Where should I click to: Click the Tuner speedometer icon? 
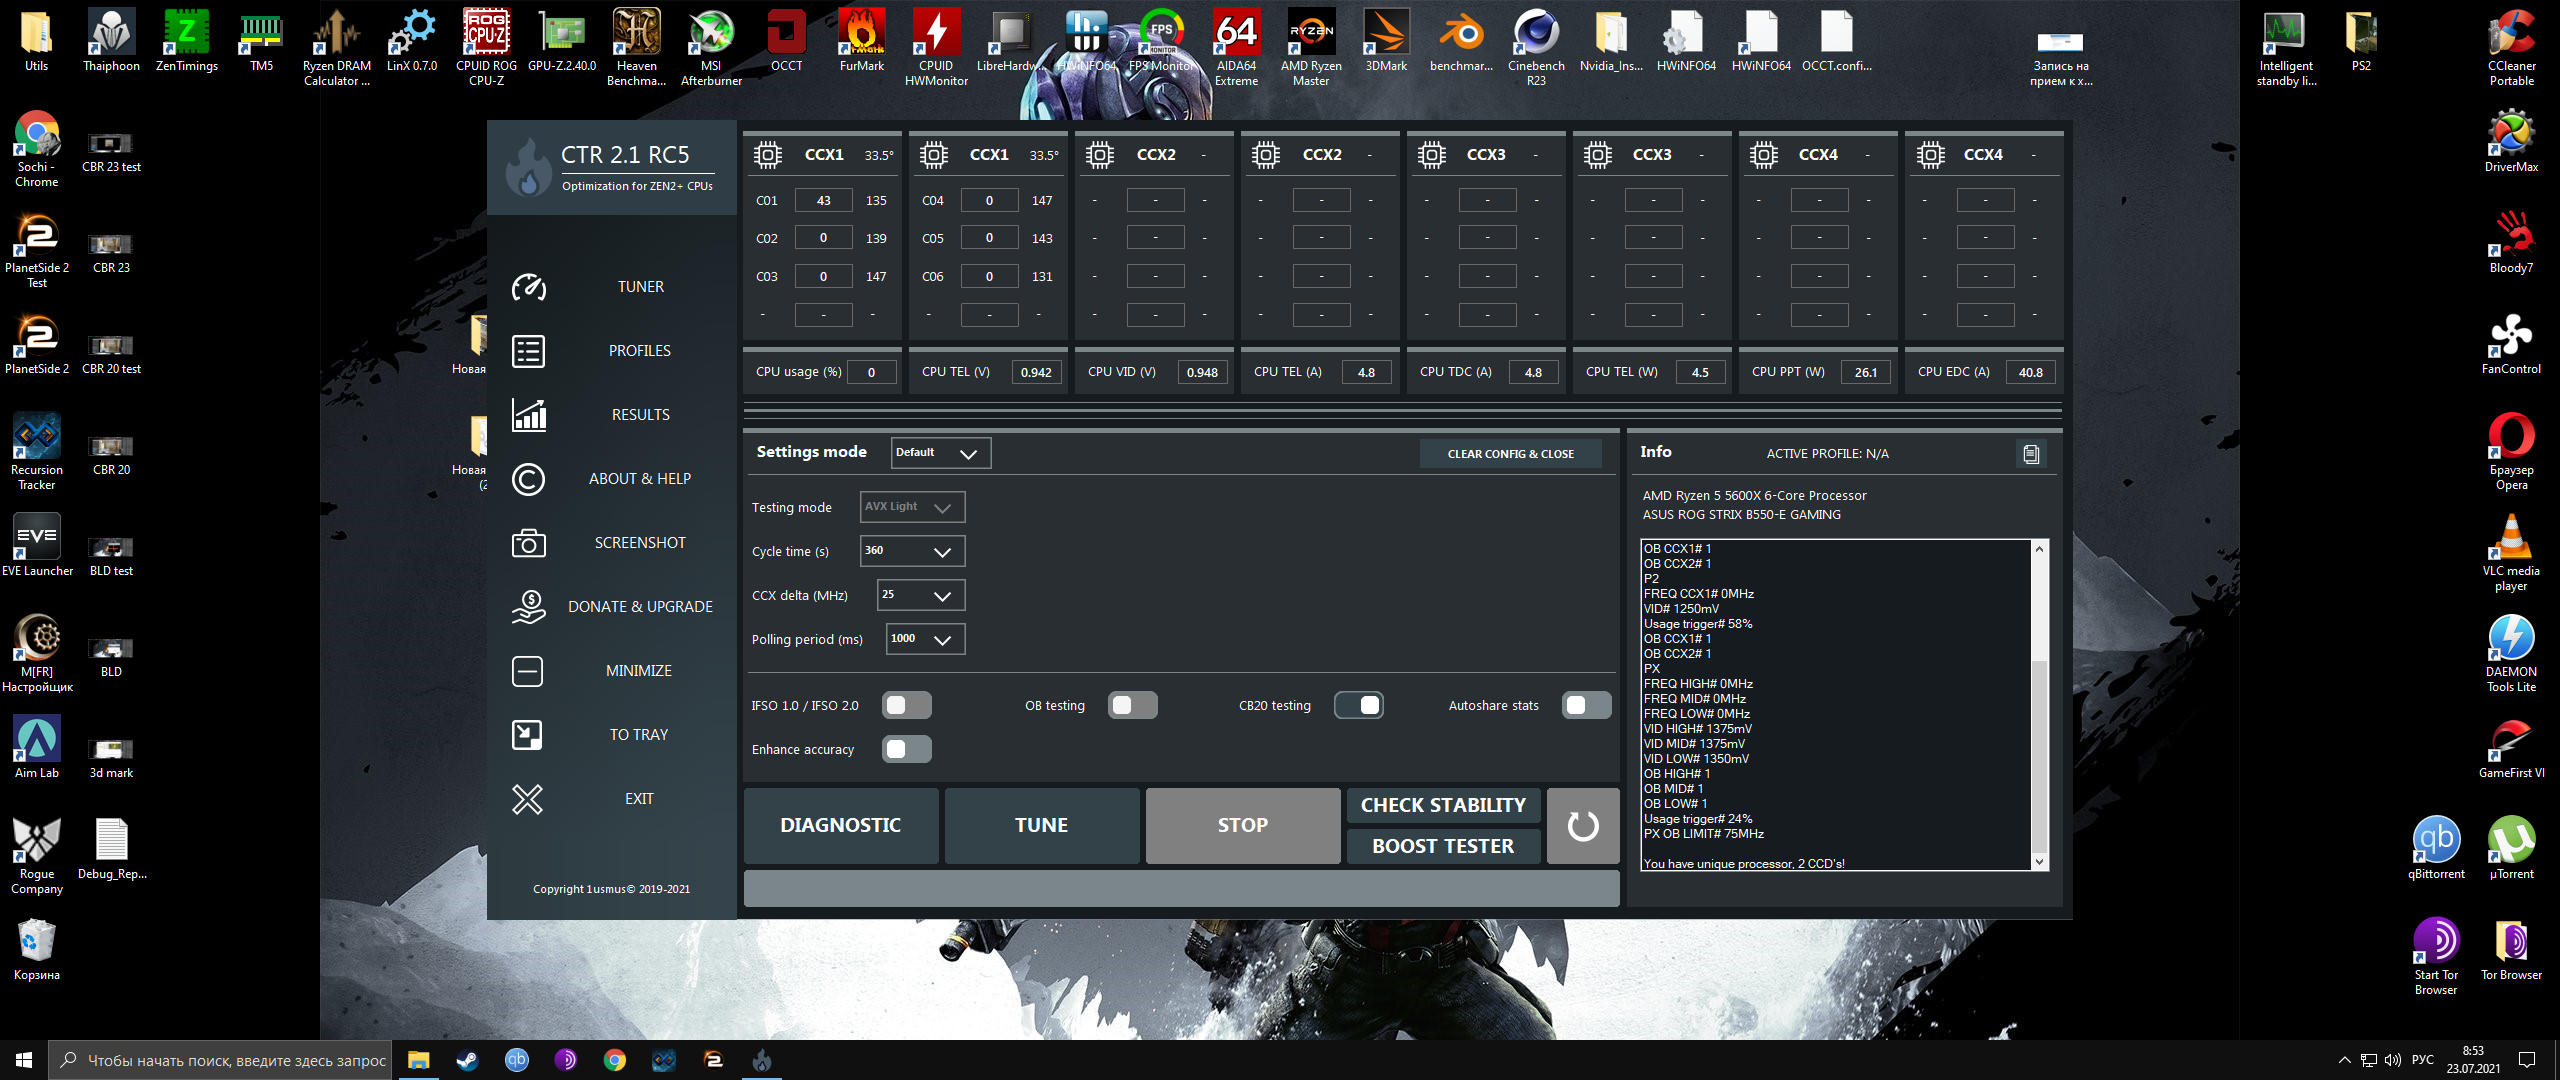click(528, 288)
